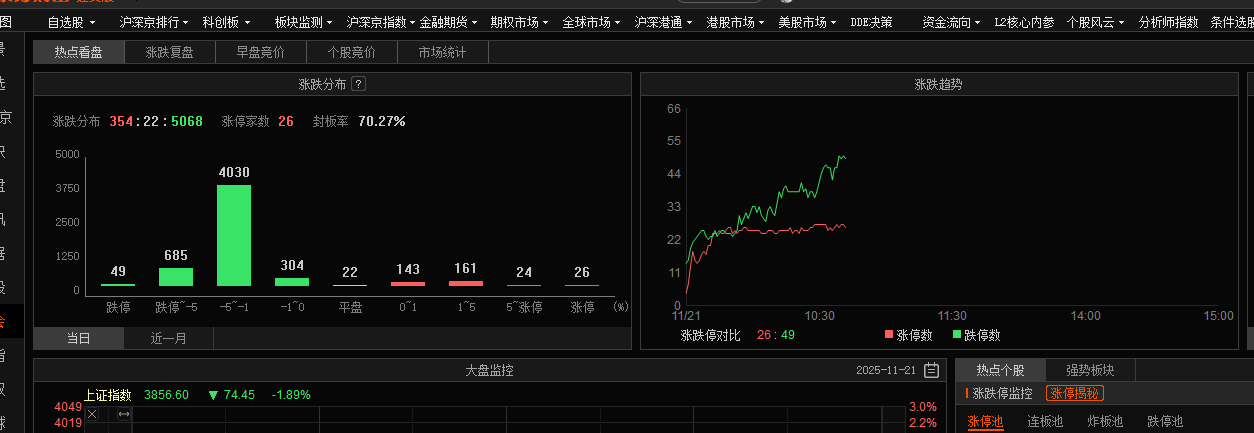Switch to the 热点个股 tab

tap(1001, 370)
